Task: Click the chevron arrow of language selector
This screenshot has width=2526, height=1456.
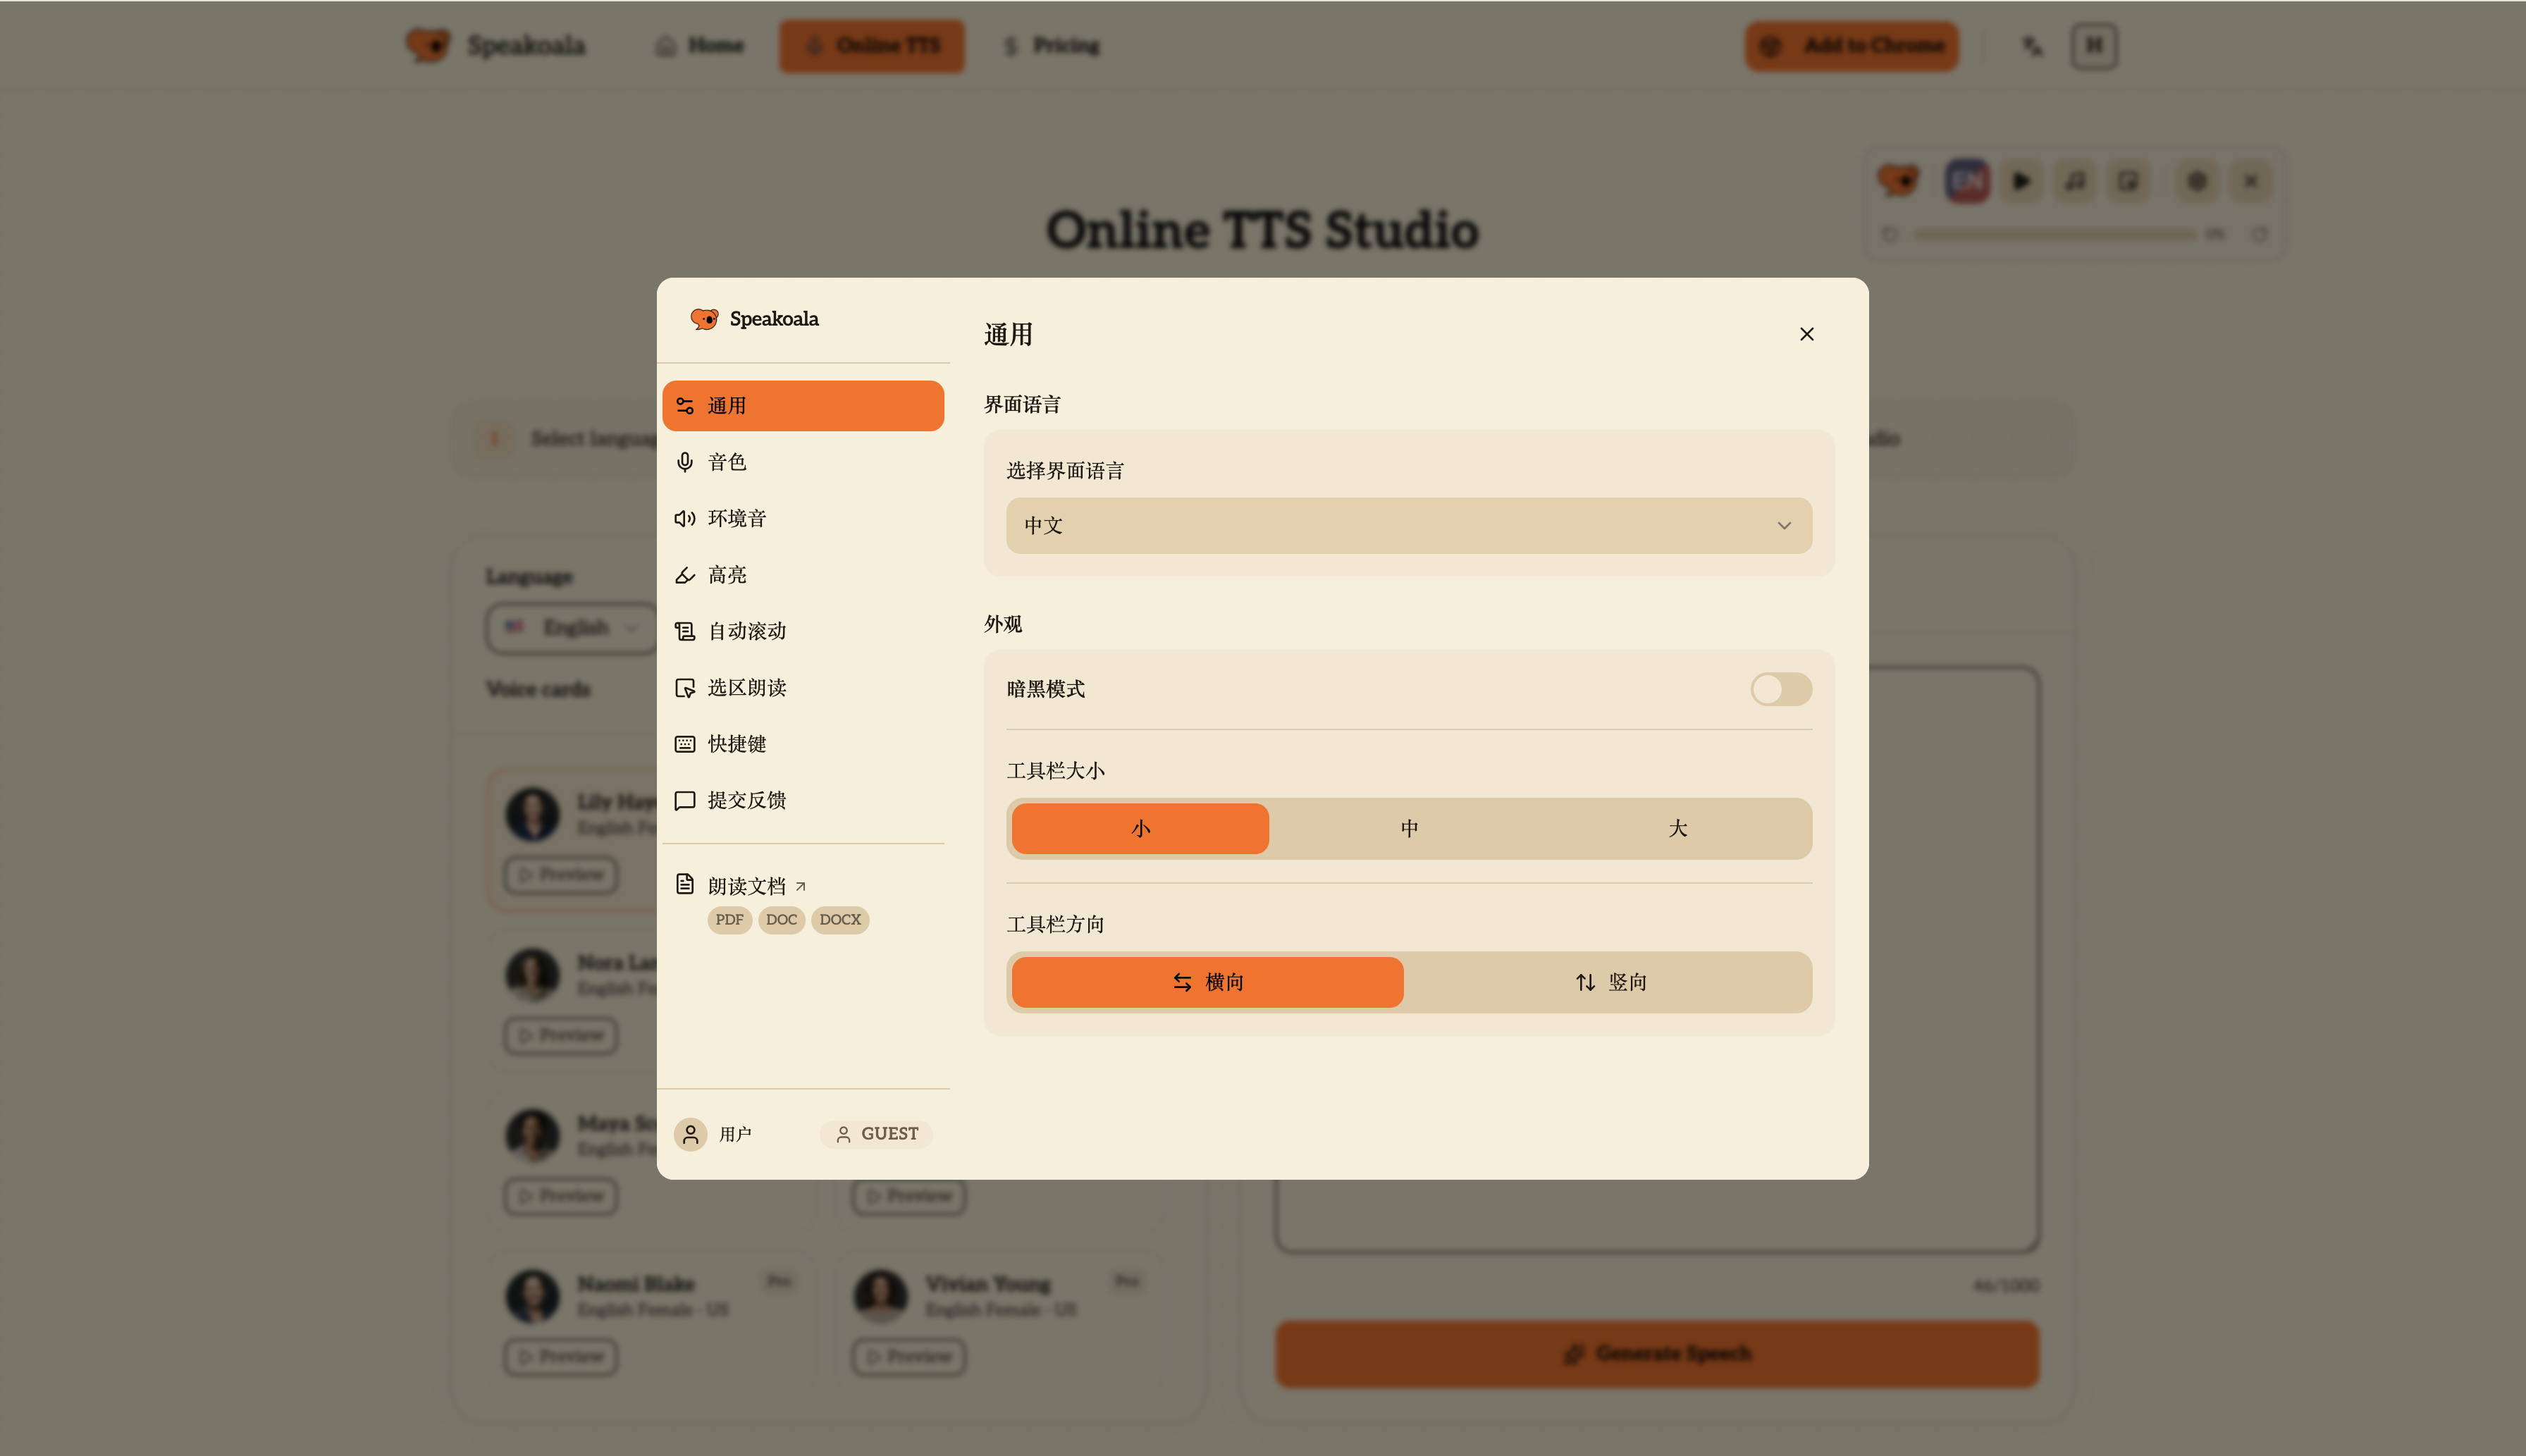Action: [x=1783, y=526]
